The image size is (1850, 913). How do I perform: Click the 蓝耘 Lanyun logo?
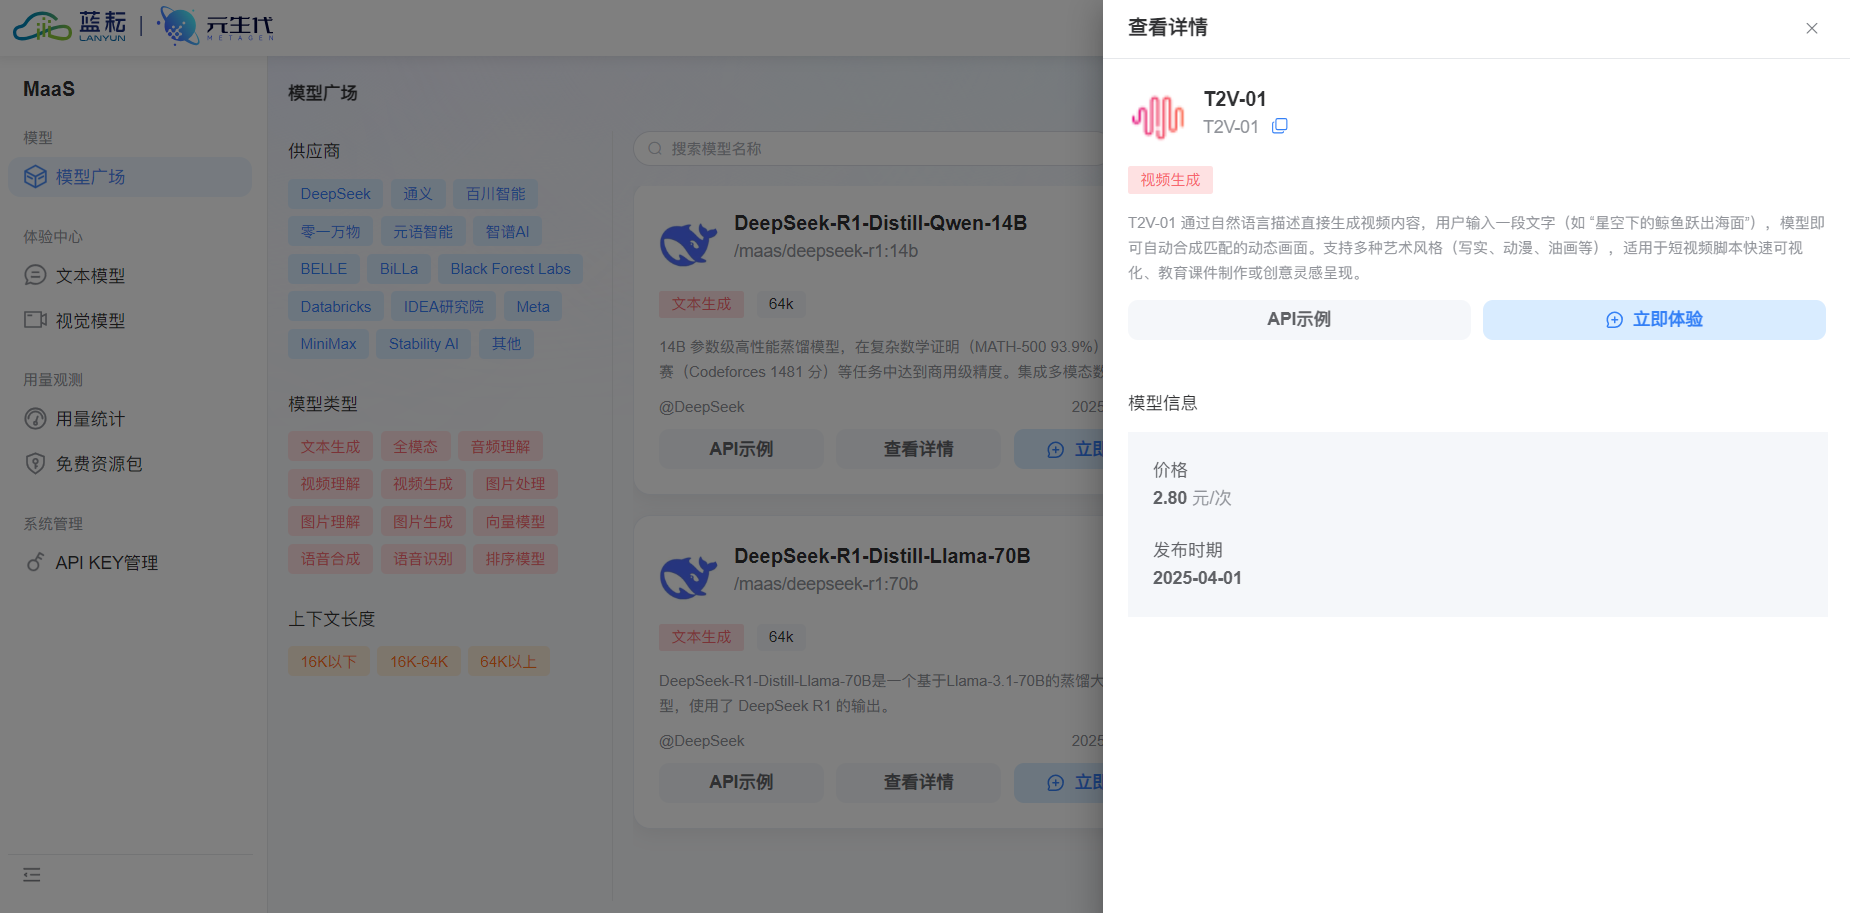(70, 26)
